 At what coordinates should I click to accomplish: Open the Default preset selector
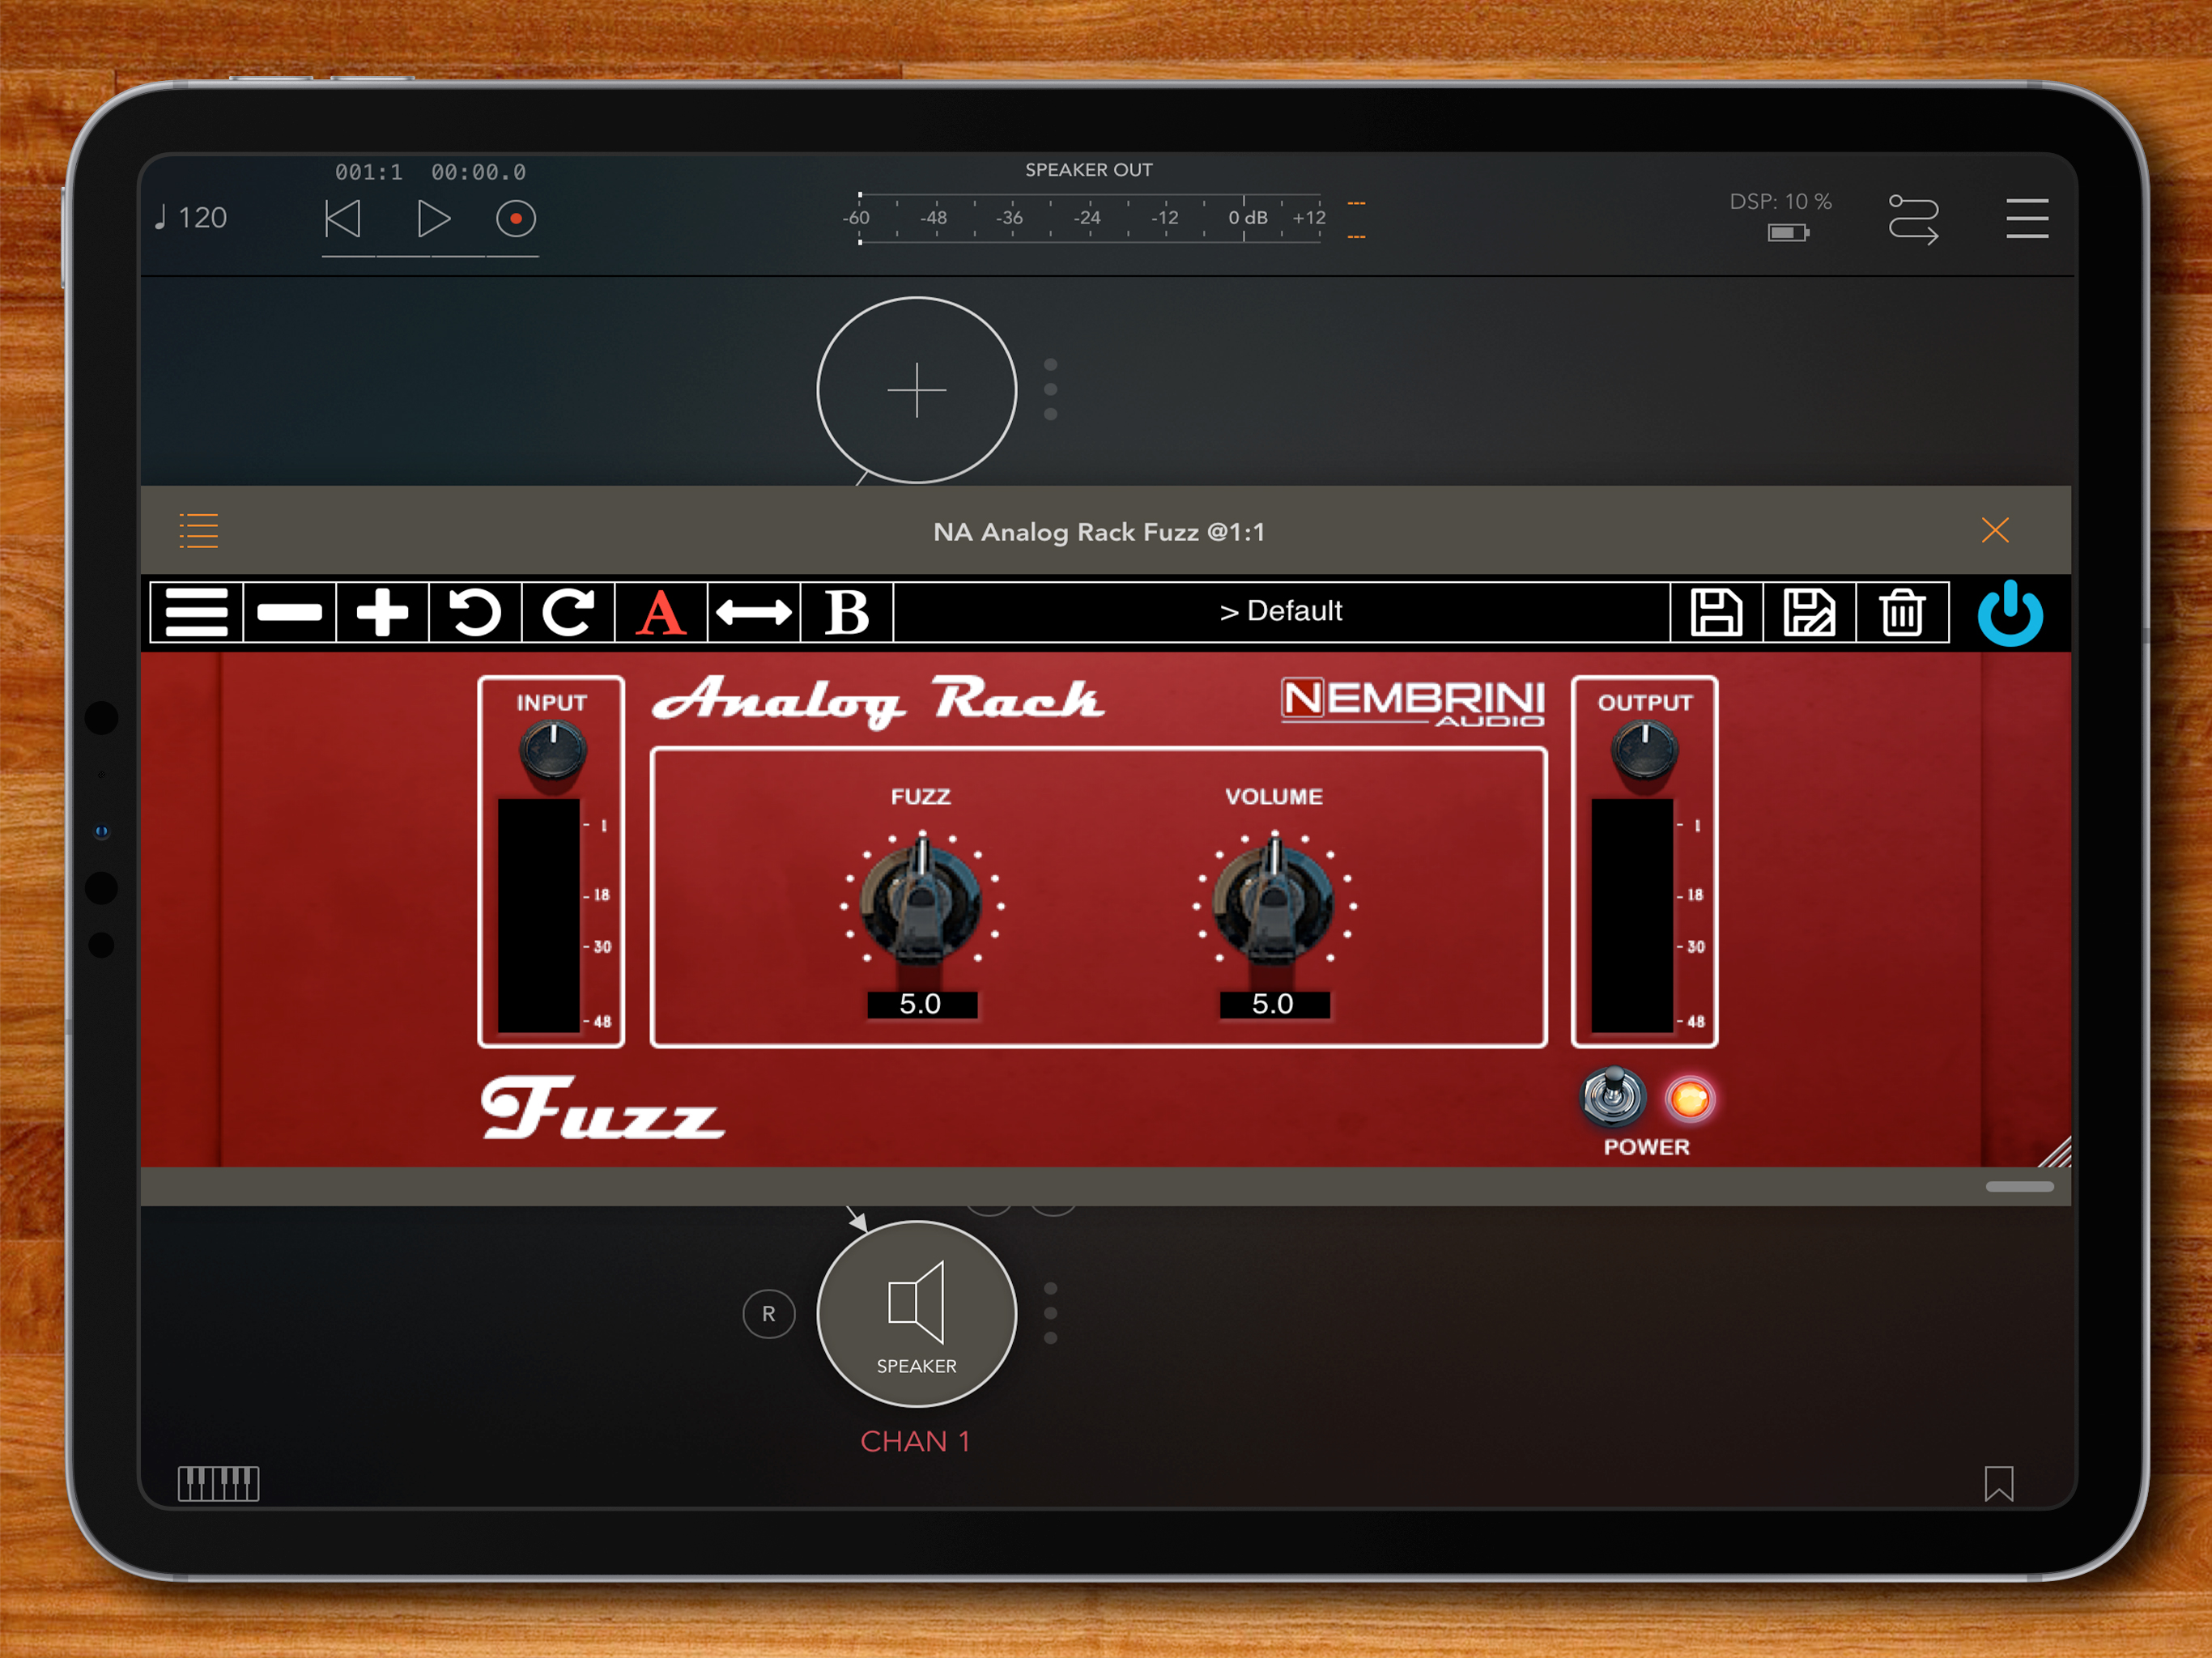(x=1281, y=611)
